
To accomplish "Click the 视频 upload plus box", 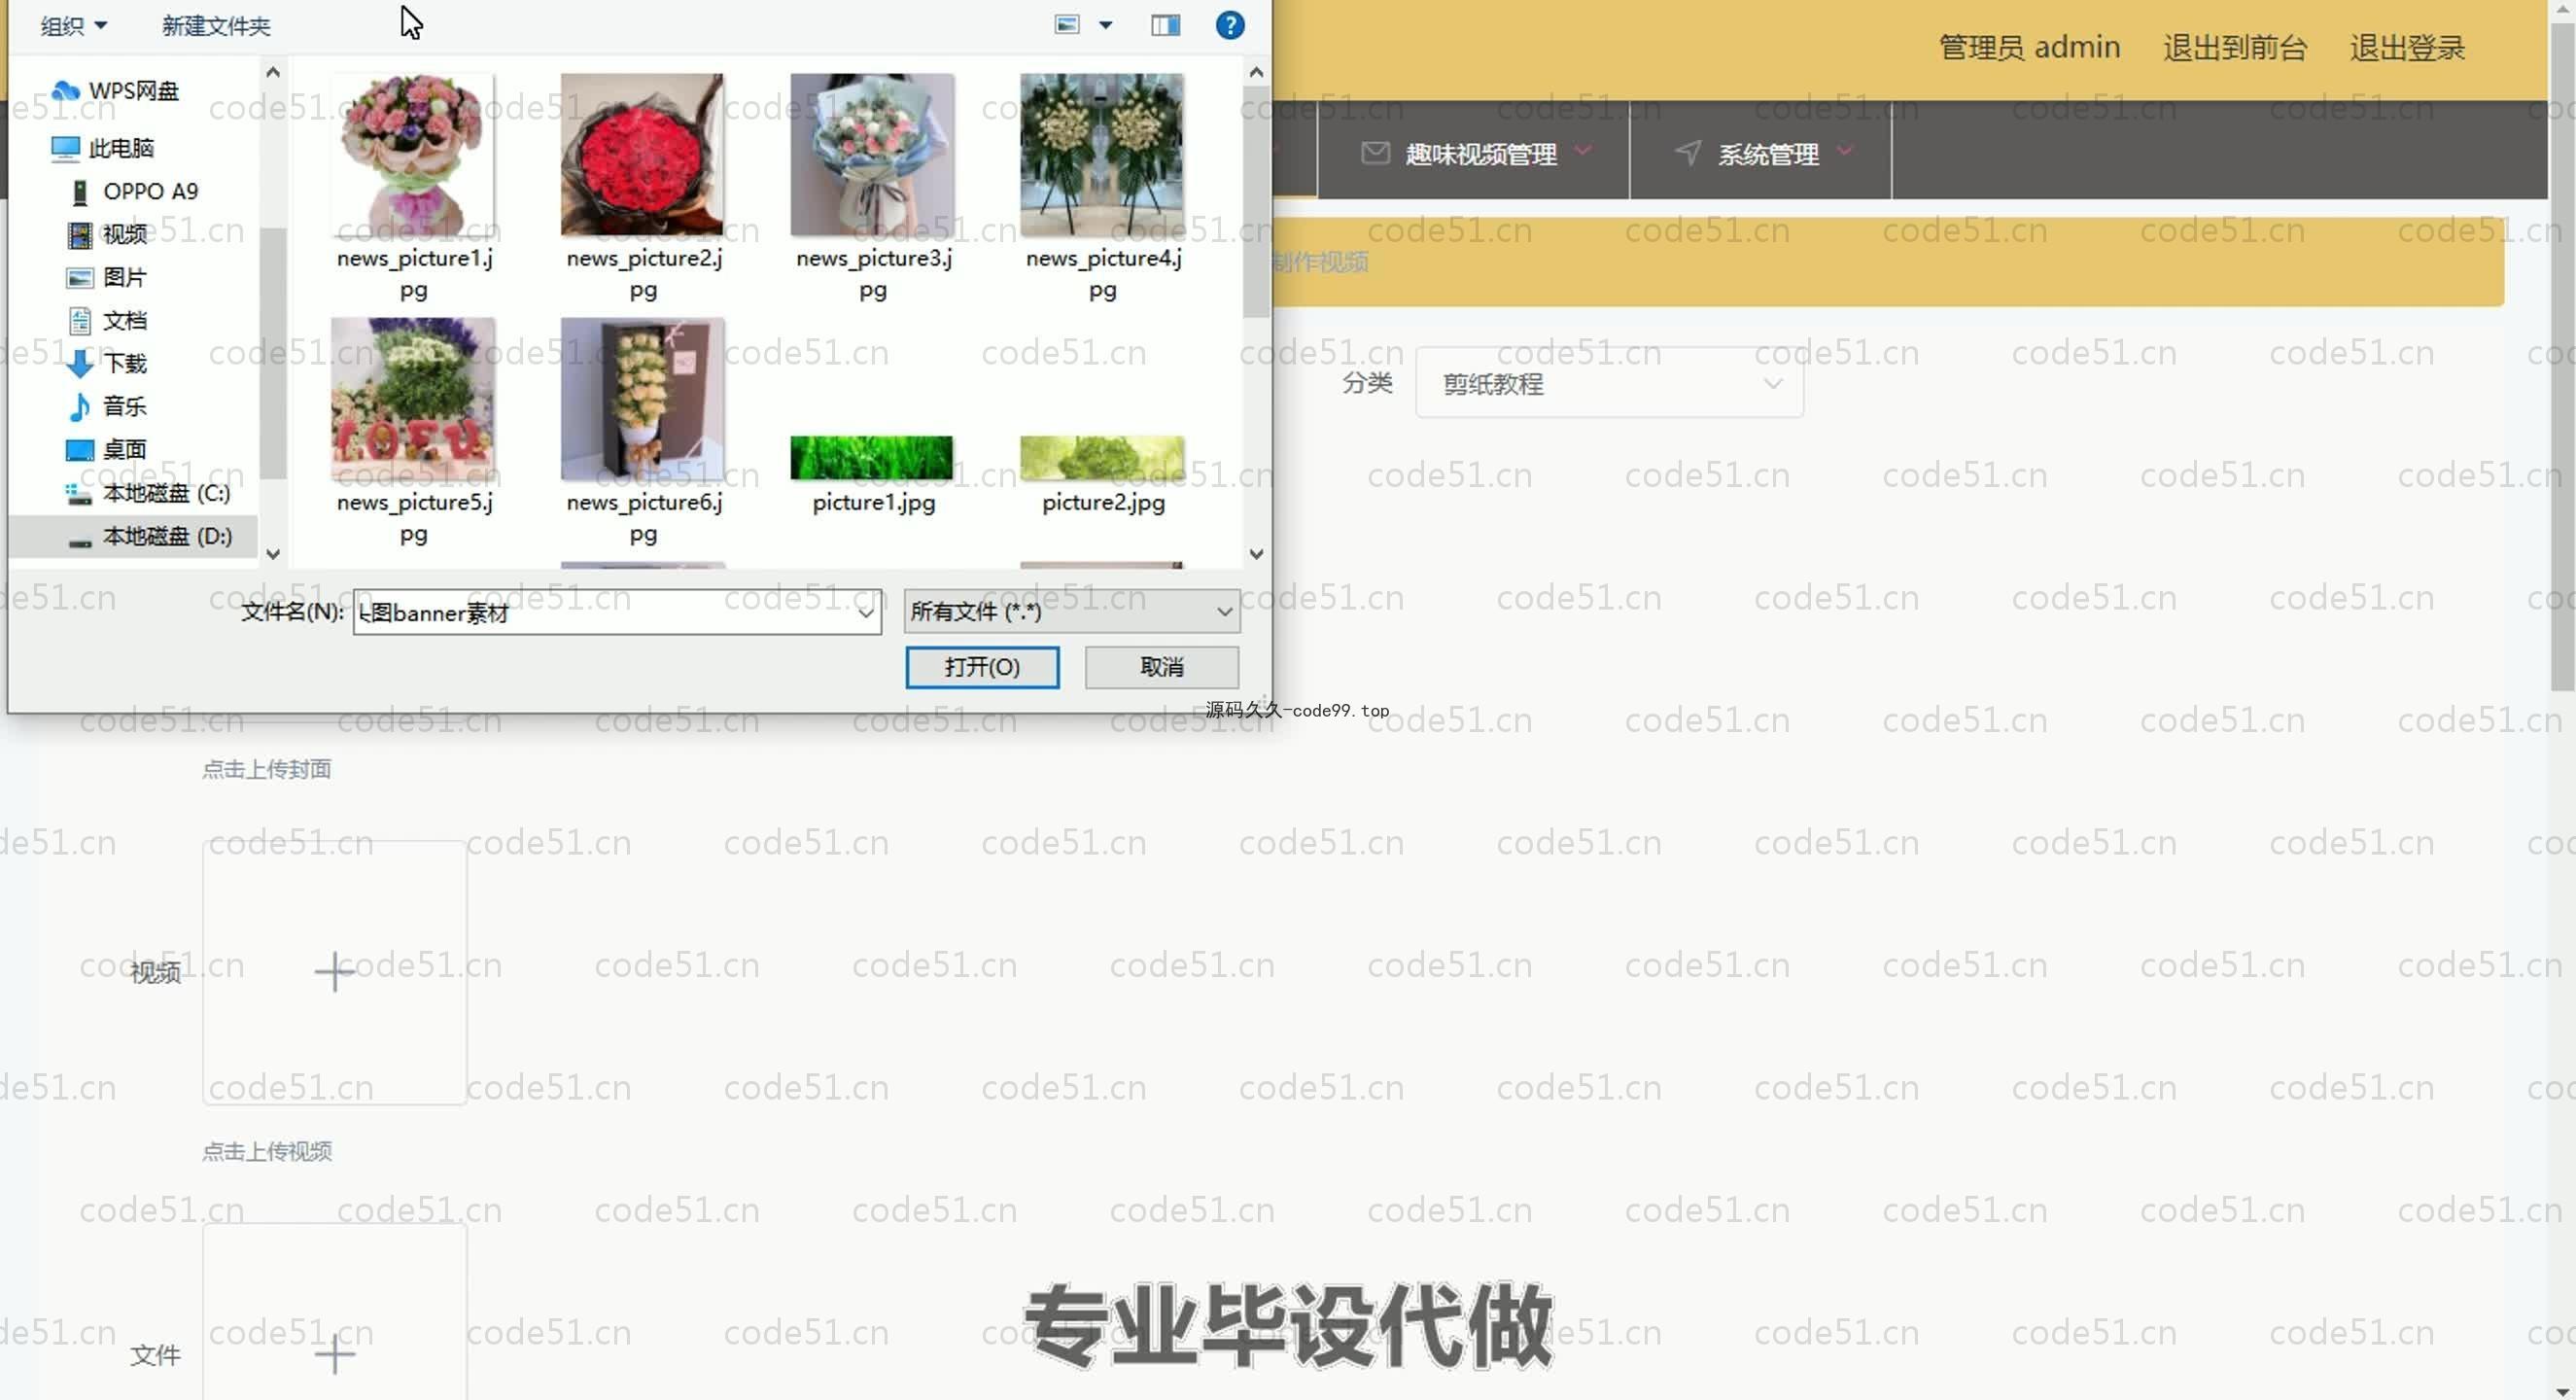I will coord(334,972).
